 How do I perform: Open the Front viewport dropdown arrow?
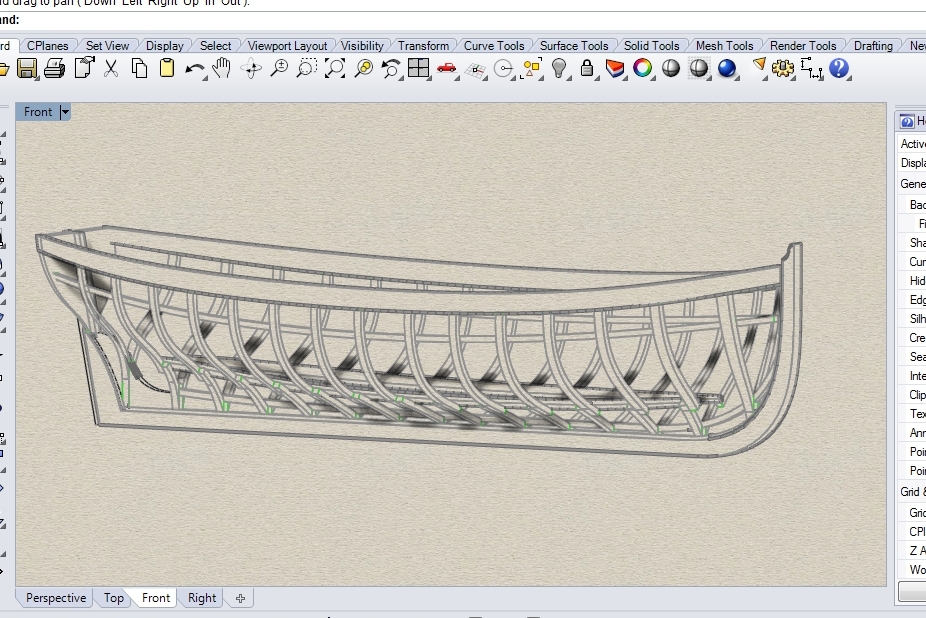(65, 112)
